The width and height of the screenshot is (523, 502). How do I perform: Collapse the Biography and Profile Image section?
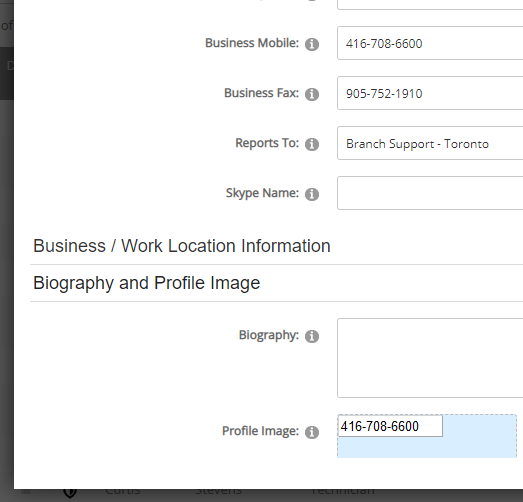click(x=146, y=283)
